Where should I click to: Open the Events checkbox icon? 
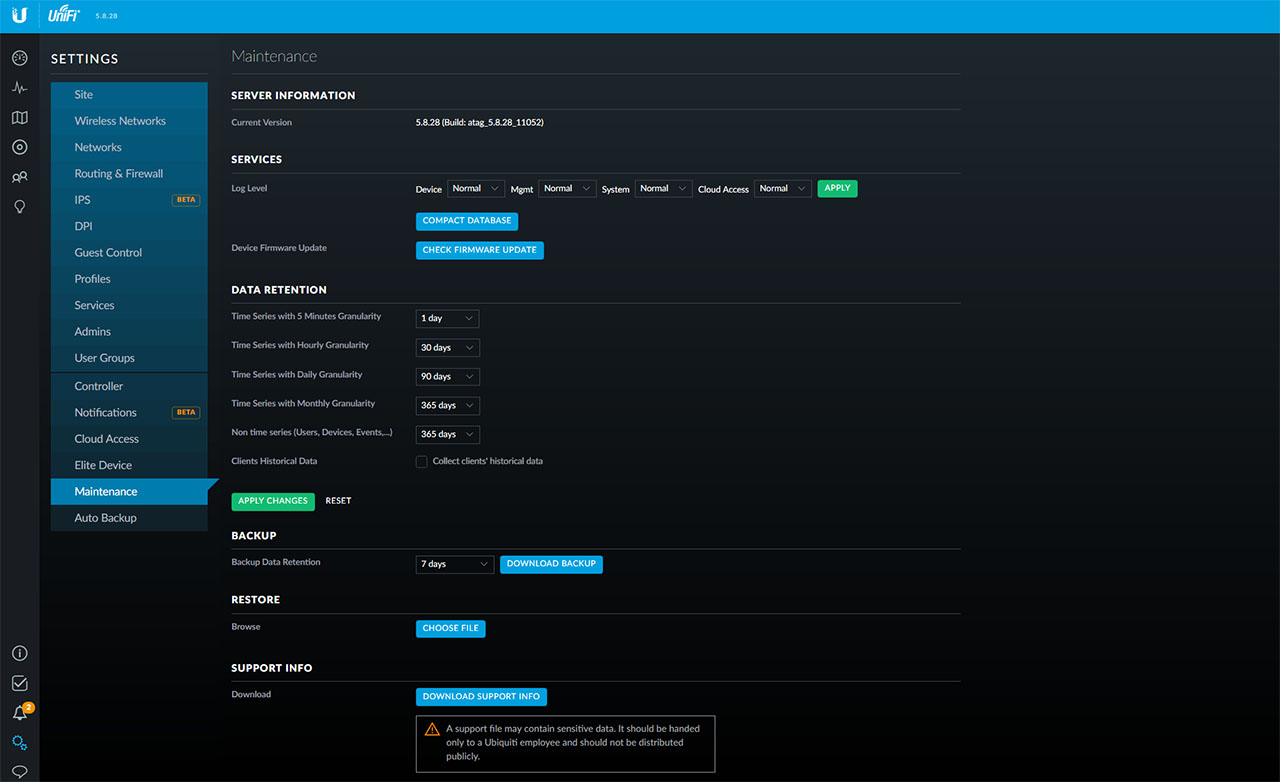point(19,683)
